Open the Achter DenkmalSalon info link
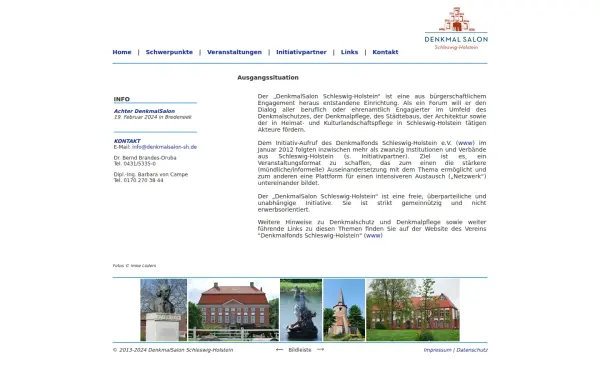Image resolution: width=600 pixels, height=375 pixels. pos(144,111)
